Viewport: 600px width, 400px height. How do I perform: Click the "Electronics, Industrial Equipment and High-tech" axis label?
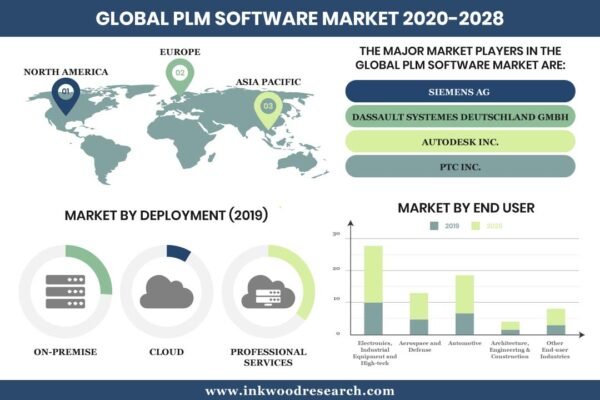pyautogui.click(x=375, y=353)
